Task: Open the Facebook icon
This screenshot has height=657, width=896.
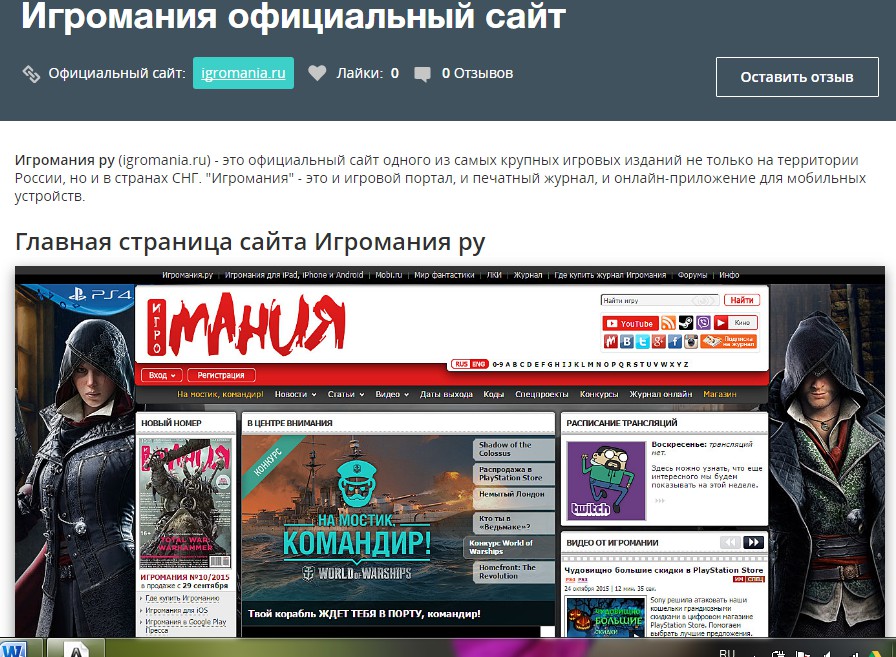Action: tap(675, 342)
